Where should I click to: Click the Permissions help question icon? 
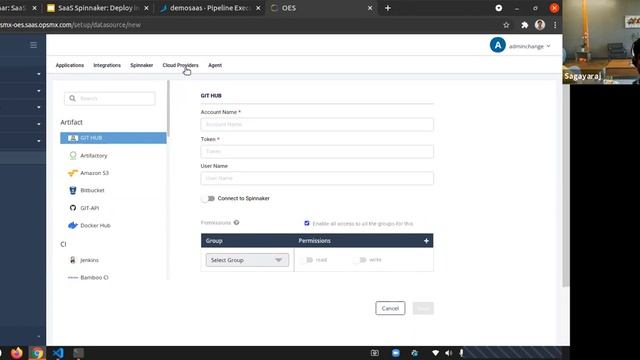point(236,222)
